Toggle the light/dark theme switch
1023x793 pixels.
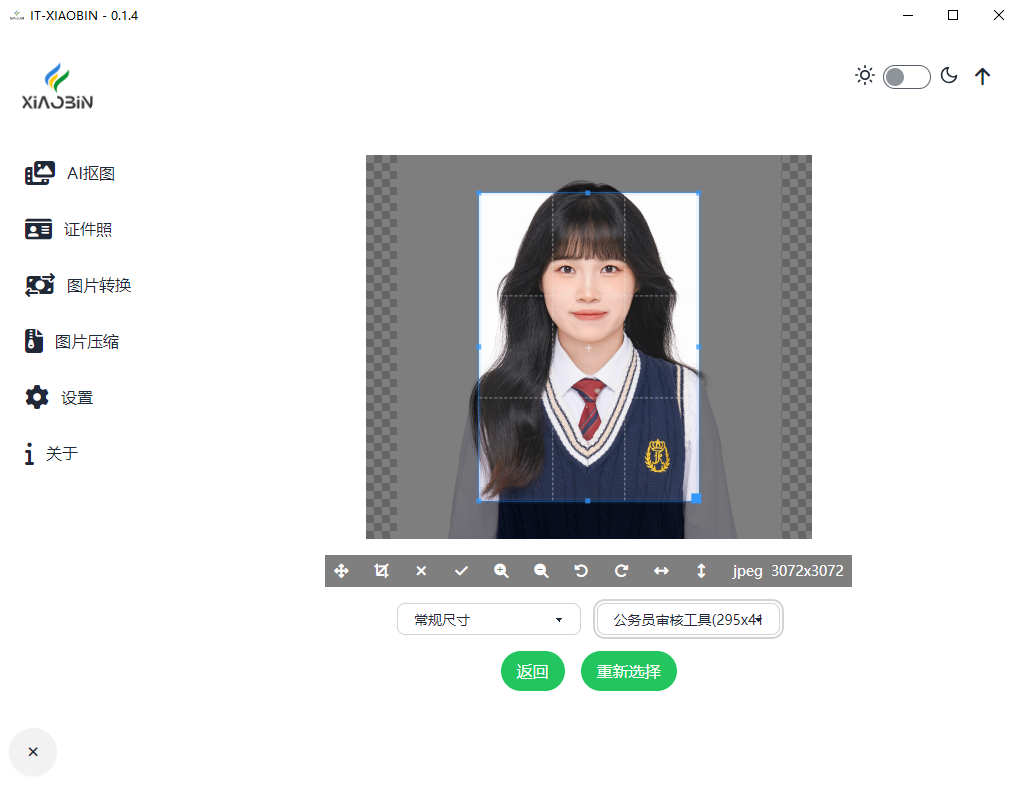click(x=907, y=77)
